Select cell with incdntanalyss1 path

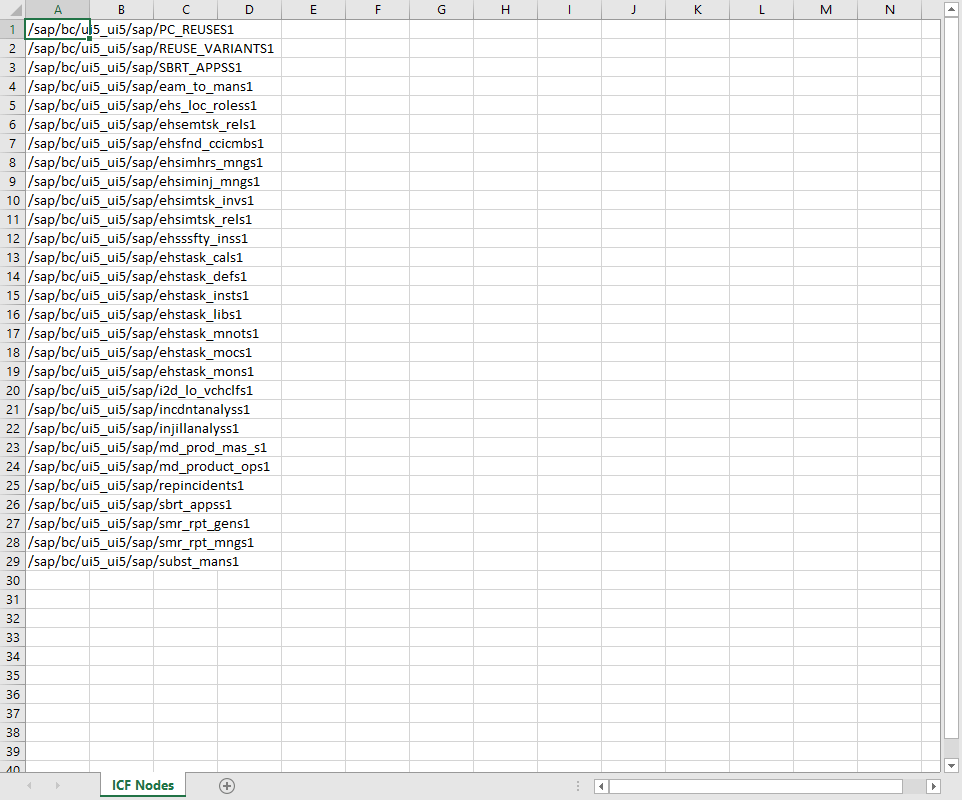pos(58,410)
